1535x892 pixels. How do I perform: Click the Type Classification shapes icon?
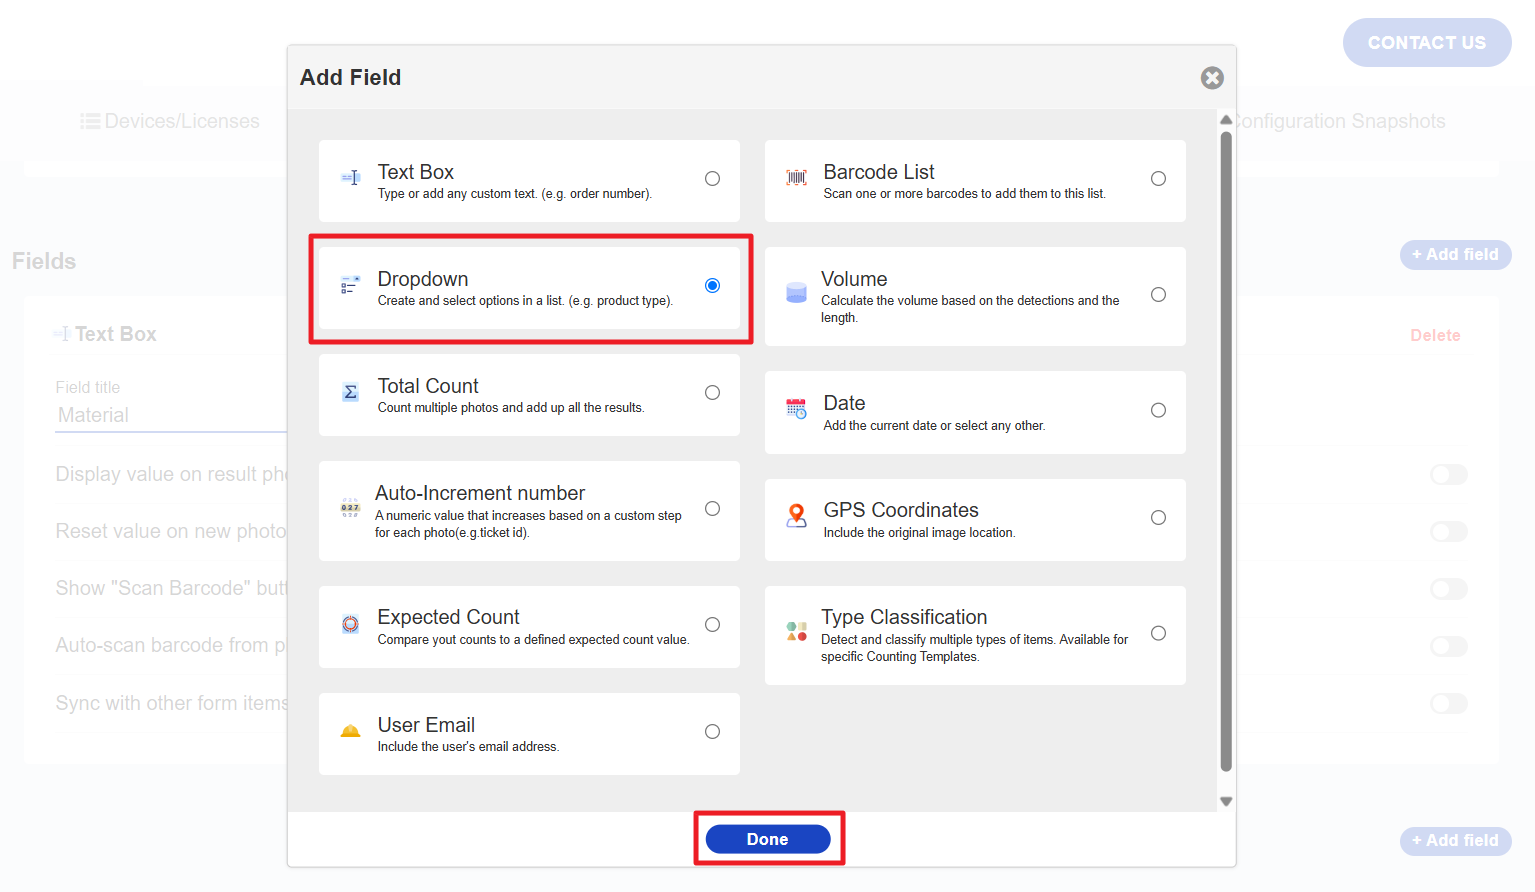pyautogui.click(x=796, y=631)
